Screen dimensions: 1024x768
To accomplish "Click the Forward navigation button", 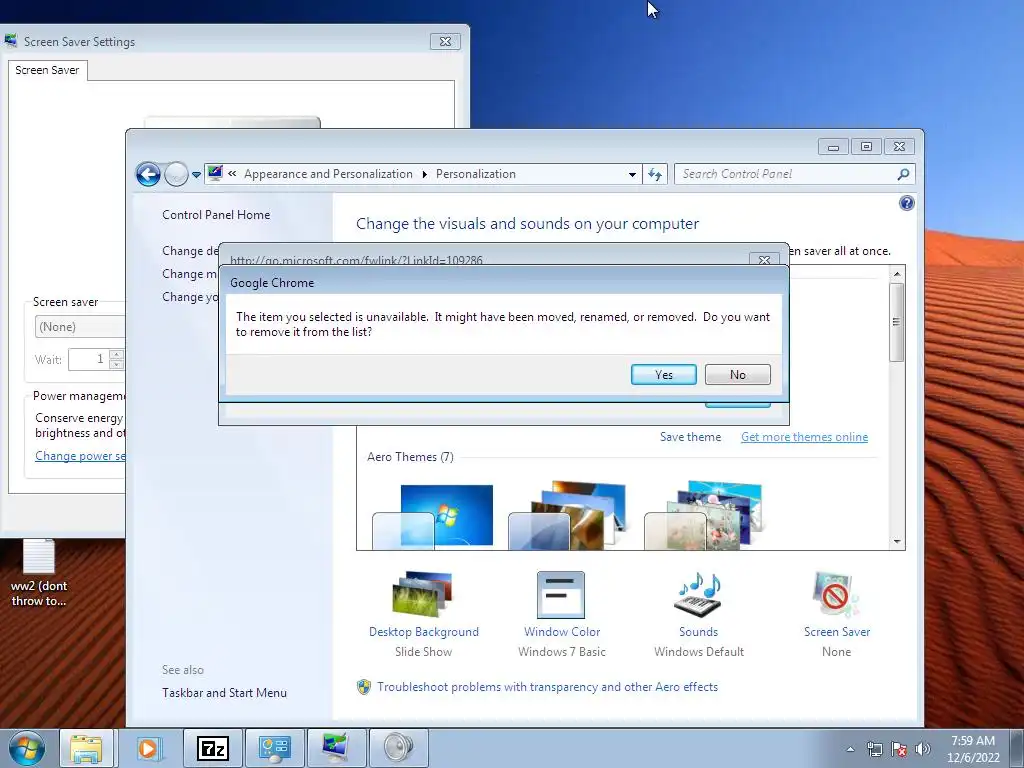I will (x=176, y=174).
